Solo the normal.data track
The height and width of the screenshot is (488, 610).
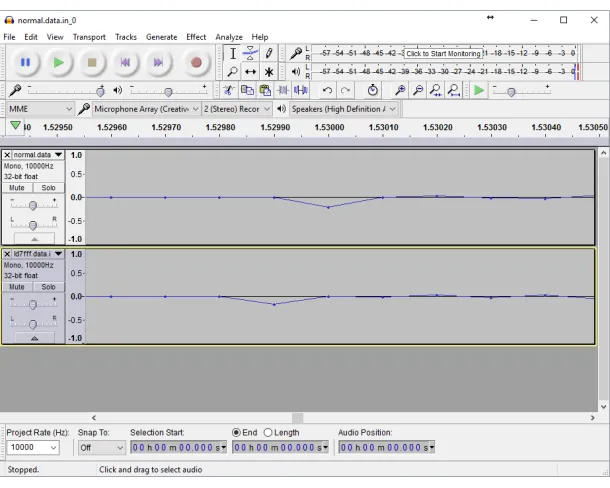(x=48, y=188)
